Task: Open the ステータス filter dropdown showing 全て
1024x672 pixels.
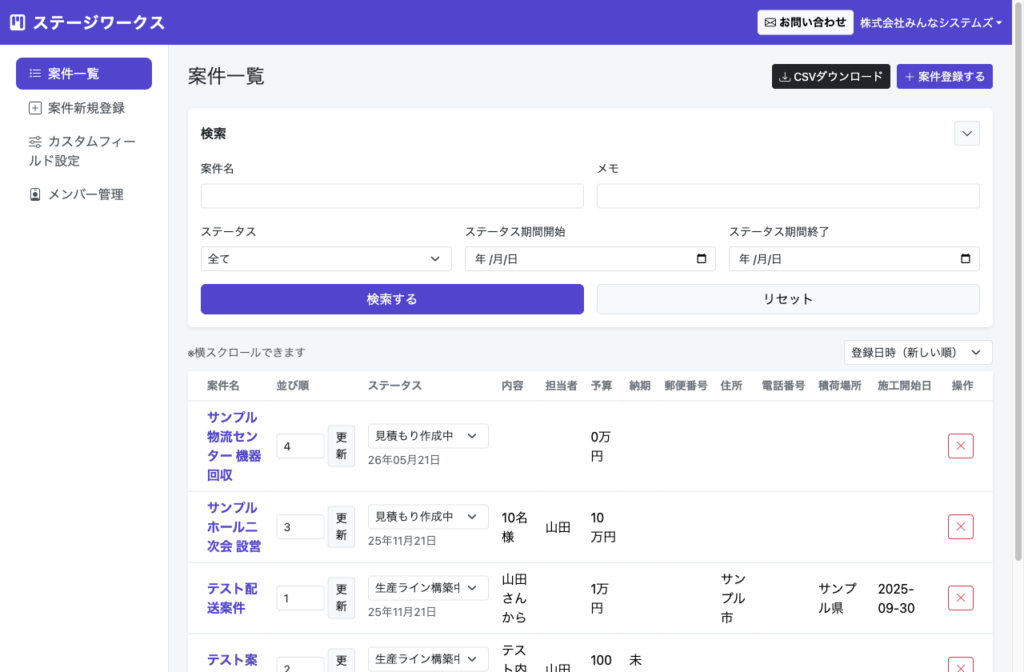Action: 326,259
